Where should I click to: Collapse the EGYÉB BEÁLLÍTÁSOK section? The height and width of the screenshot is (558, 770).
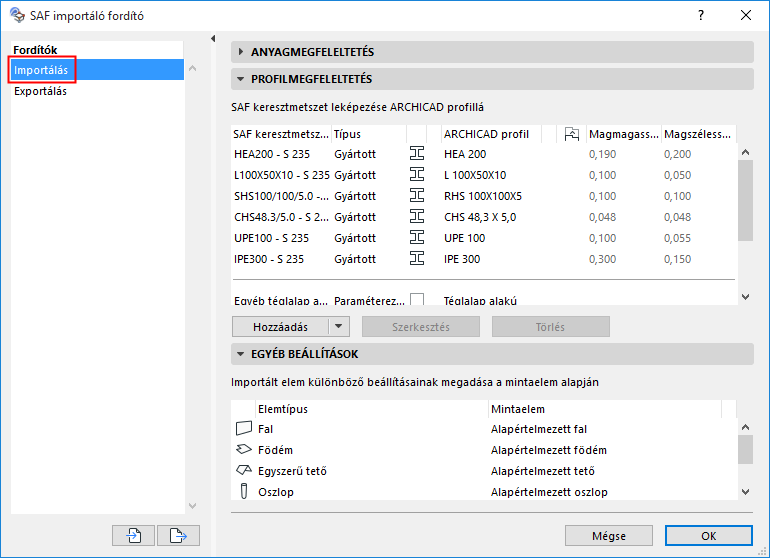[x=241, y=354]
